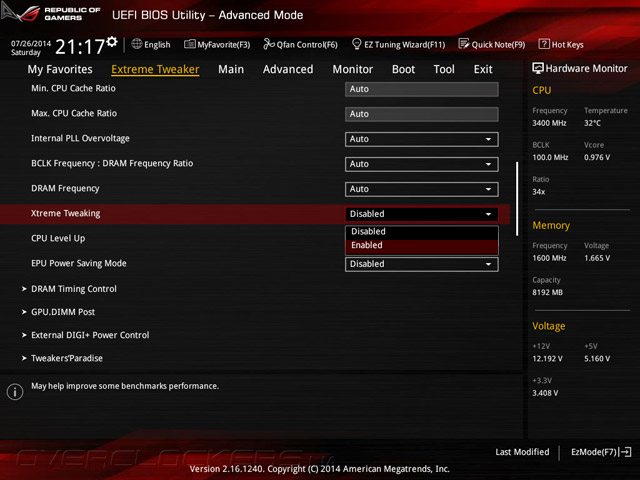Click the vertical scrollbar of settings list
640x480 pixels.
[517, 199]
